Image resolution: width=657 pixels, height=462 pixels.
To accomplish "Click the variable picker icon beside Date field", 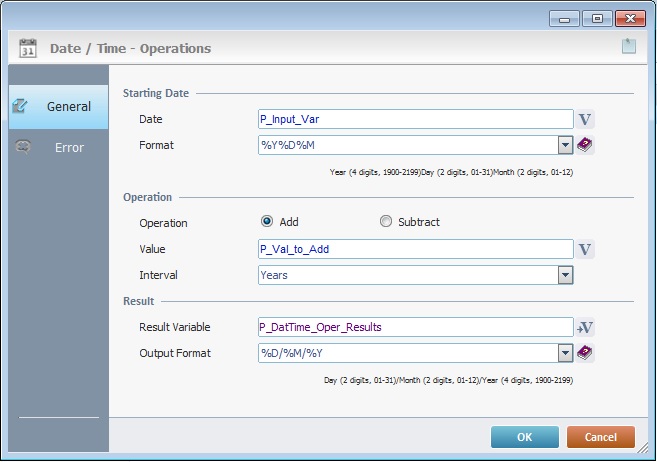I will [x=586, y=119].
